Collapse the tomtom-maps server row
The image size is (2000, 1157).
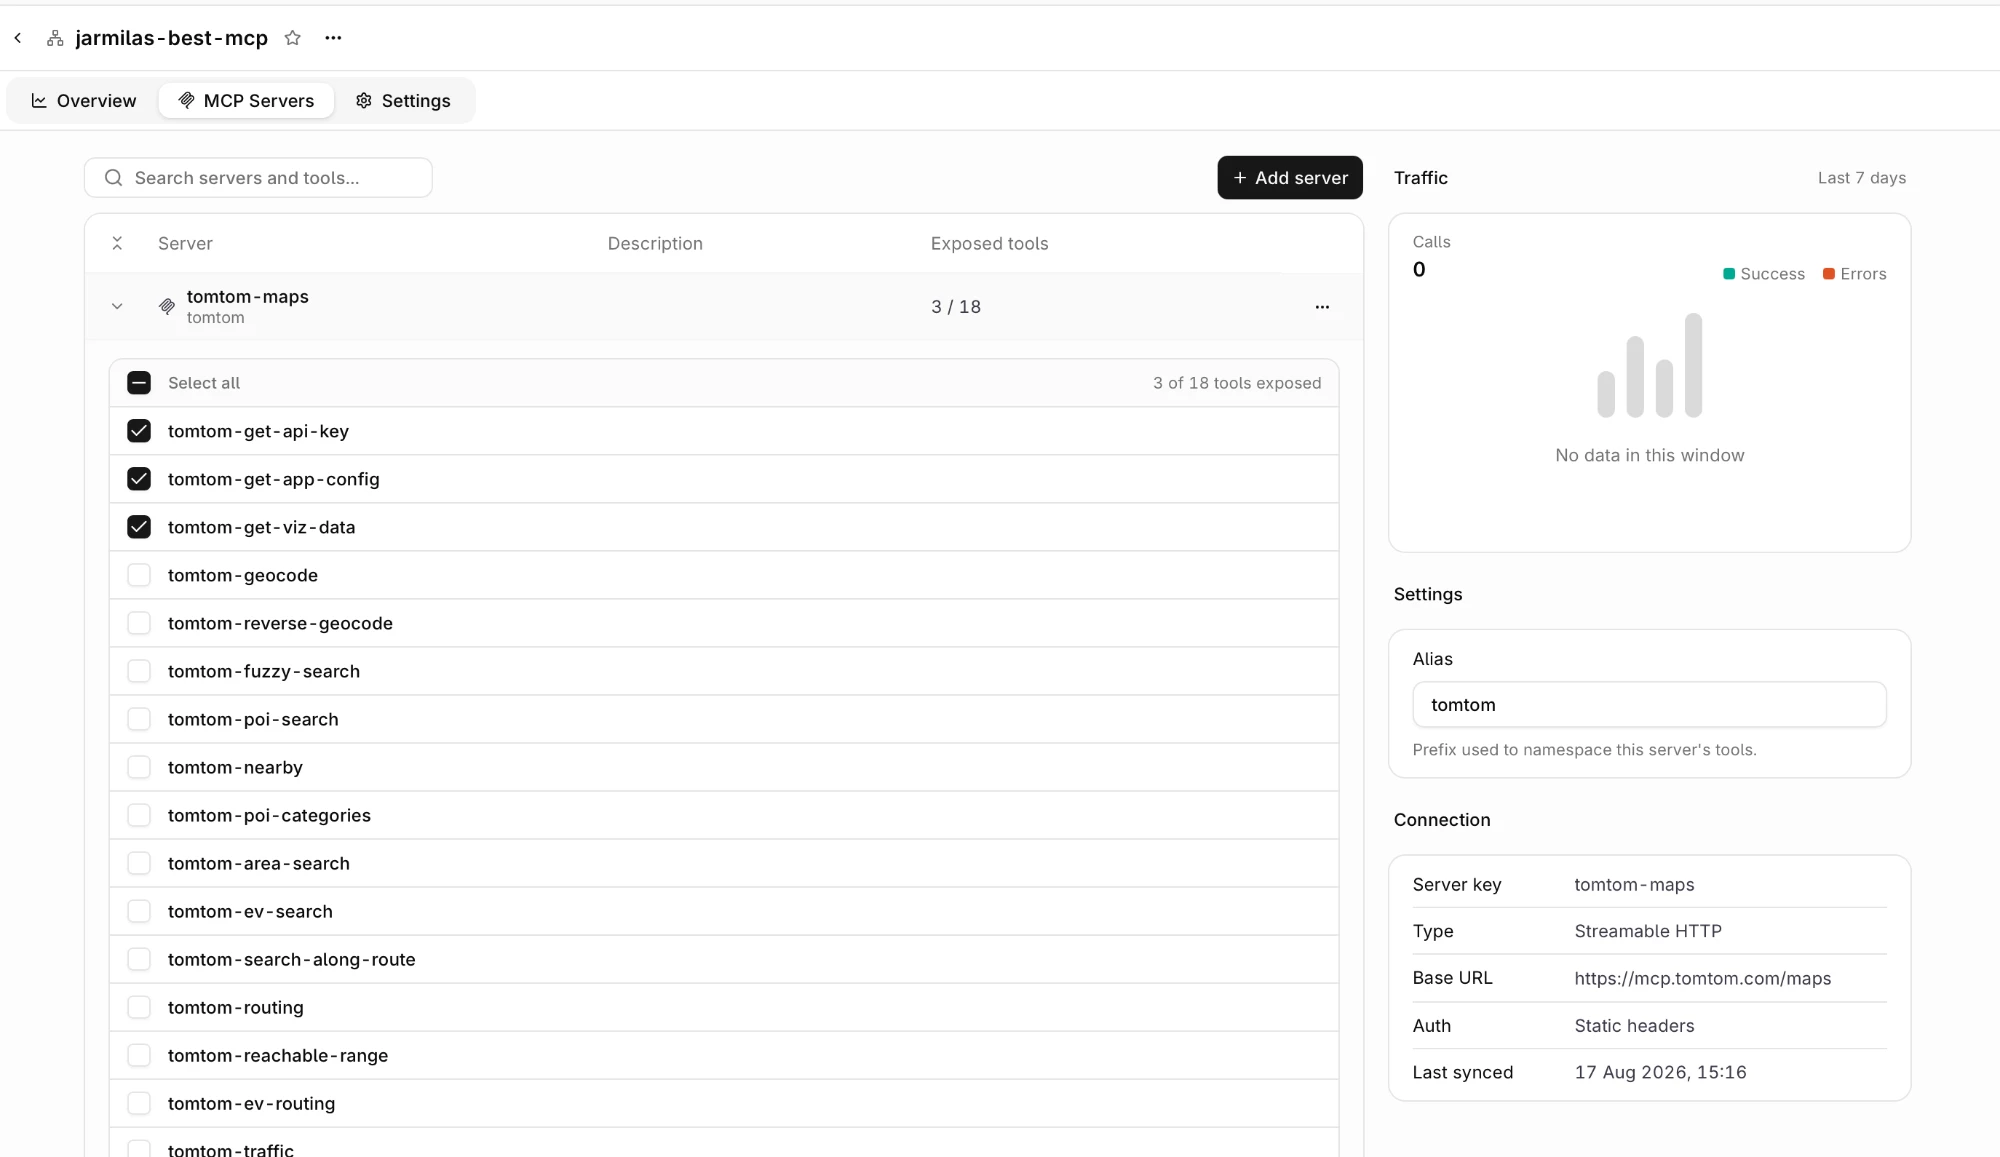pos(117,307)
